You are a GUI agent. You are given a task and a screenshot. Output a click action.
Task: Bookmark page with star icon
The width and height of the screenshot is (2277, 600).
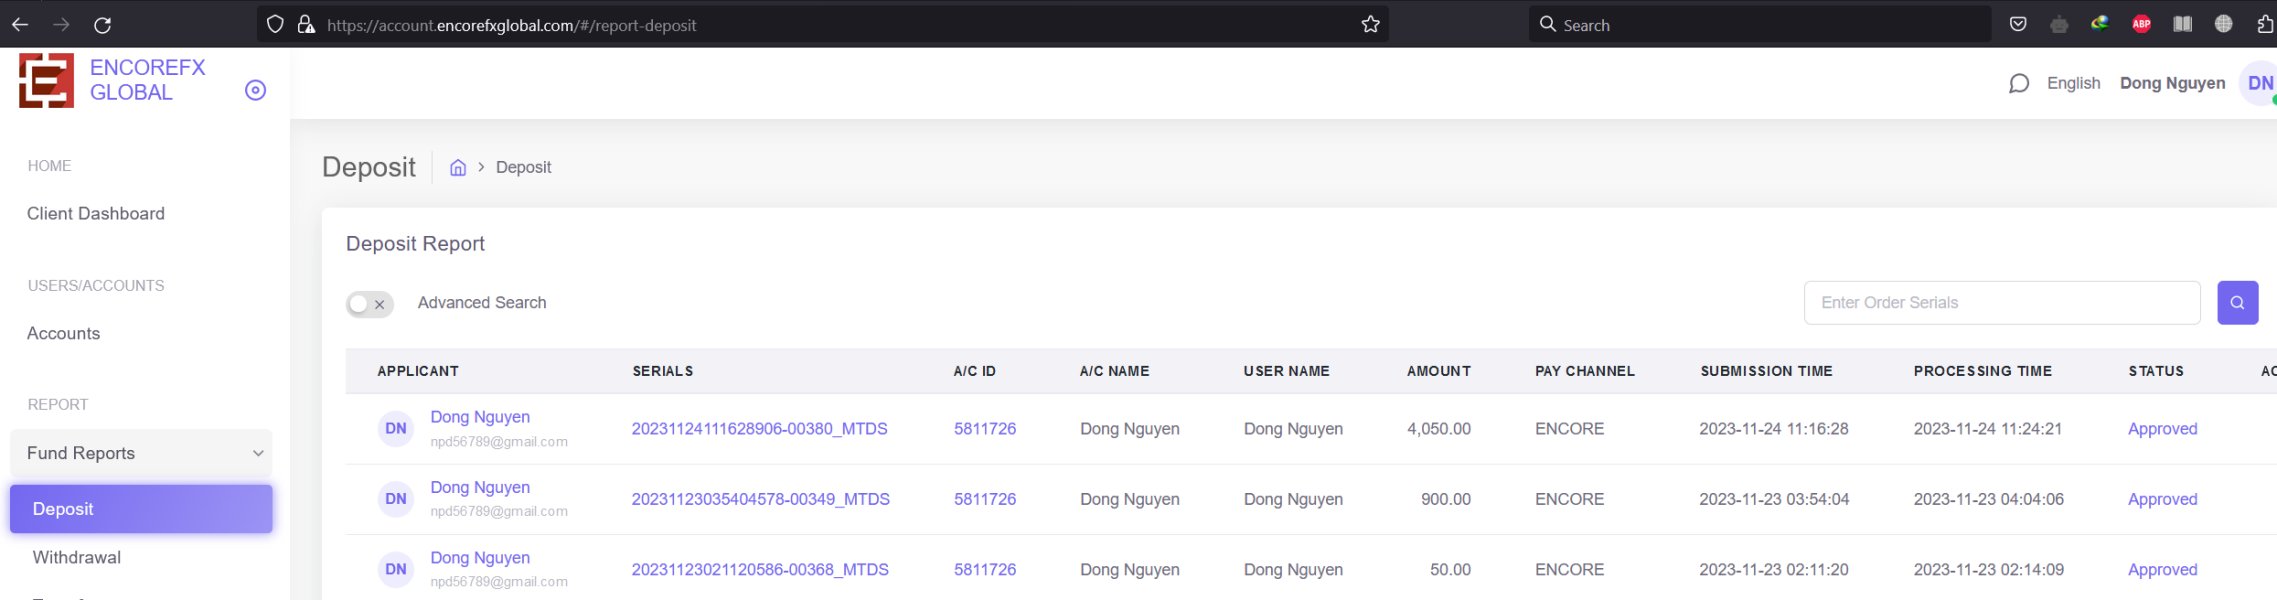[x=1370, y=25]
